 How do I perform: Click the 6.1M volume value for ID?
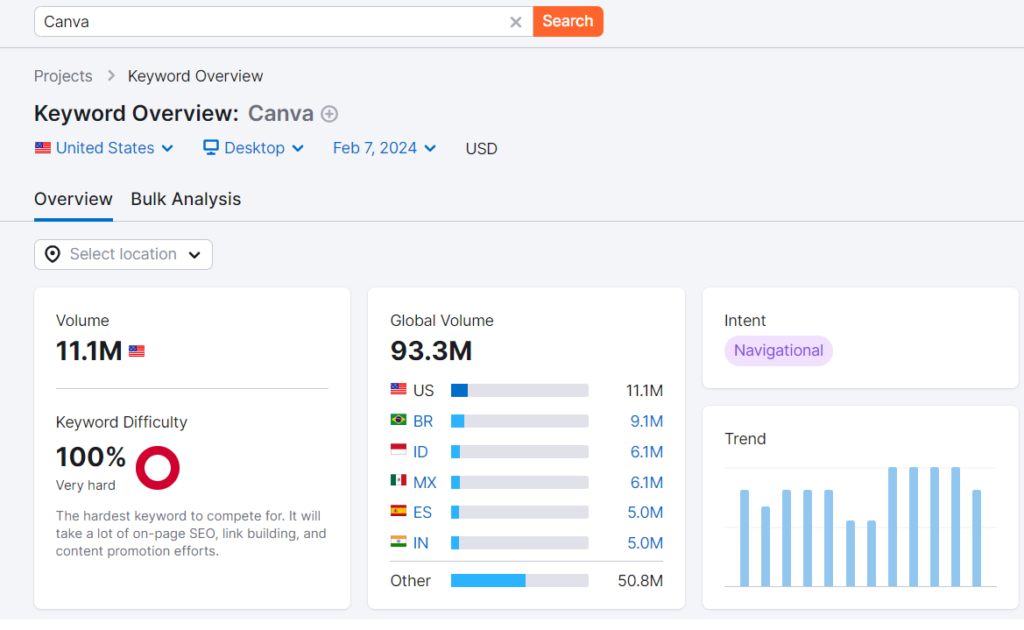click(647, 452)
